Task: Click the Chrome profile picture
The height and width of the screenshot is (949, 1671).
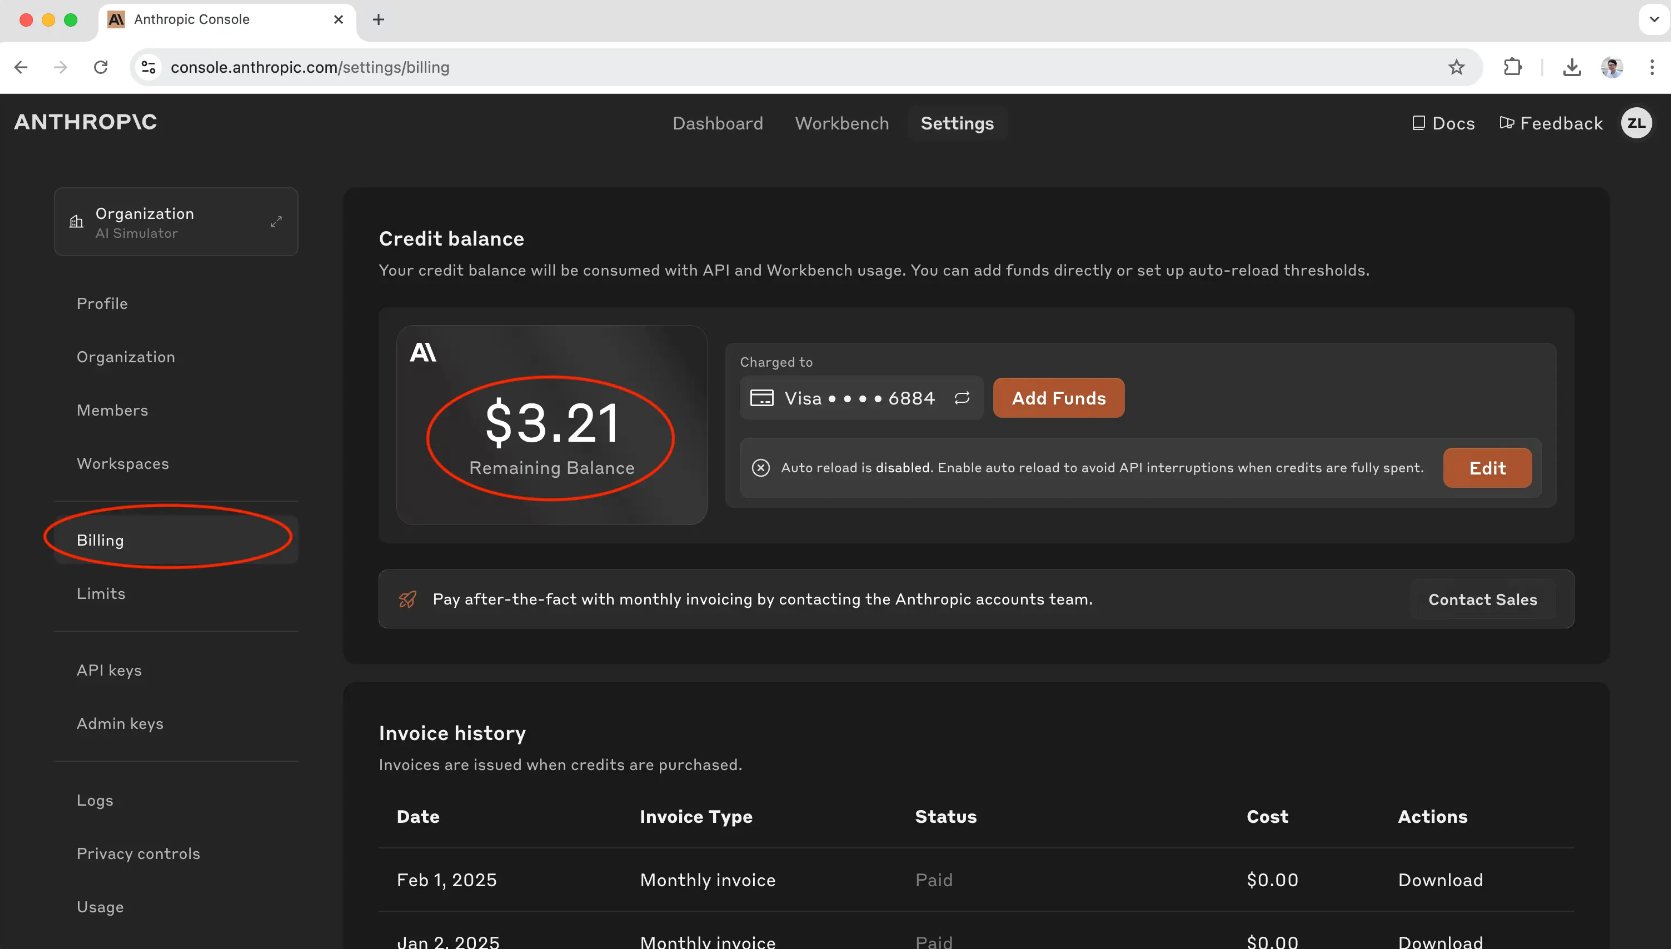Action: [x=1612, y=67]
